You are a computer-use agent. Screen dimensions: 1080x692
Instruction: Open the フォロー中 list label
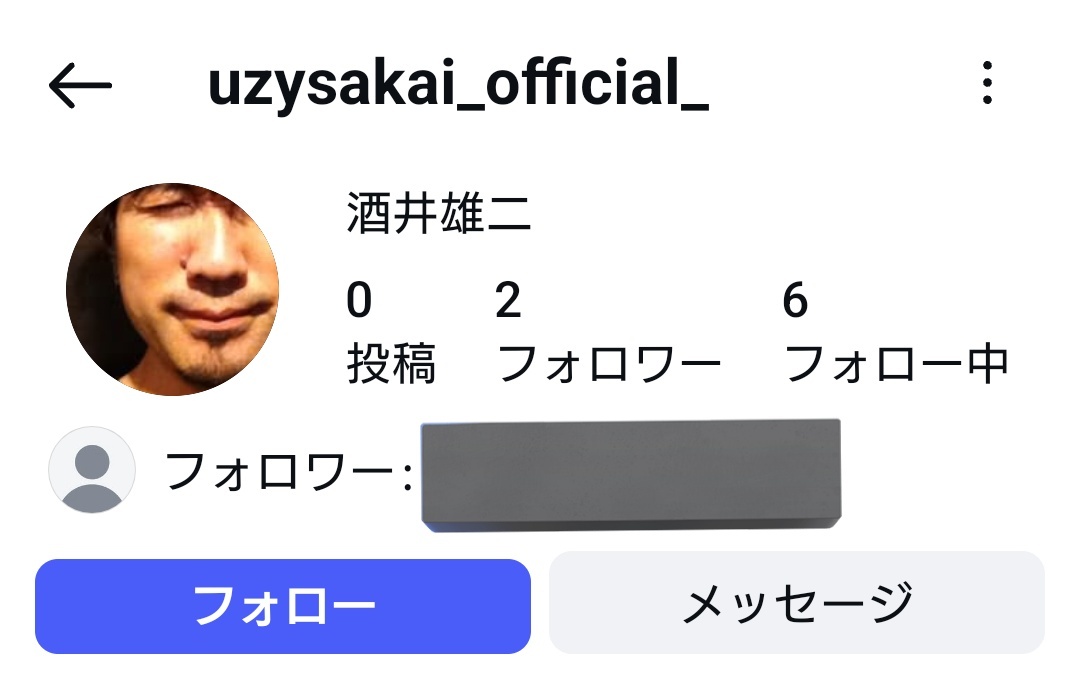pyautogui.click(x=896, y=364)
